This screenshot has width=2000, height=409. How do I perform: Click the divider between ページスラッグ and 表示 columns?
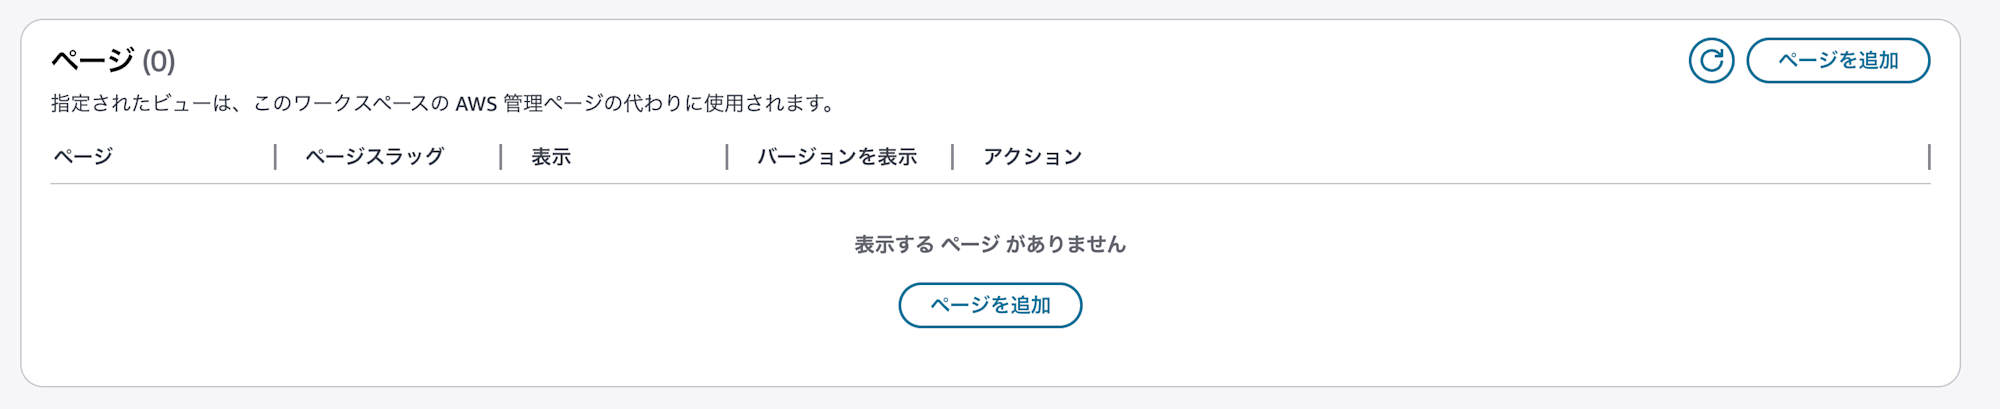501,157
